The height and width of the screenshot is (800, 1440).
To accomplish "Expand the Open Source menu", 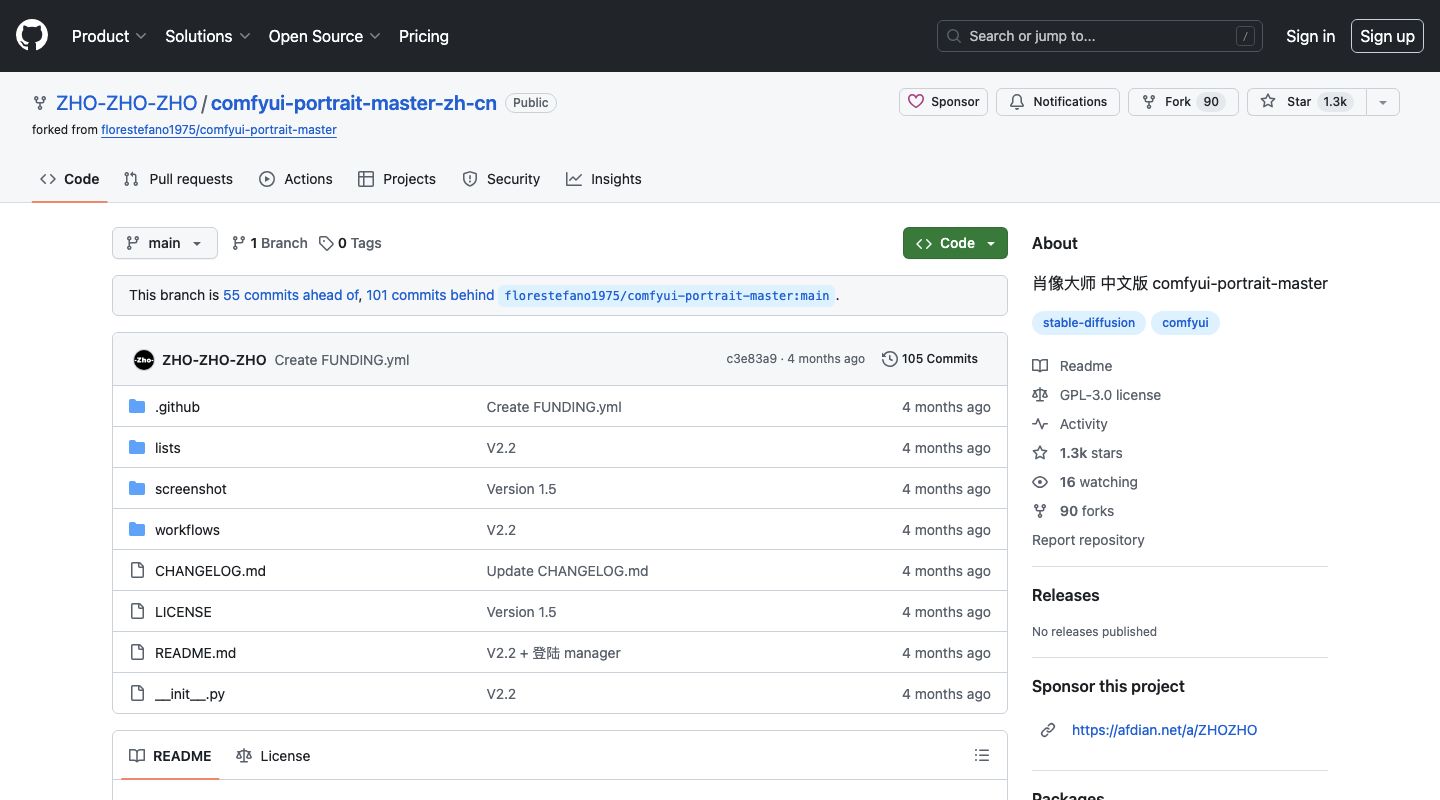I will pos(325,36).
